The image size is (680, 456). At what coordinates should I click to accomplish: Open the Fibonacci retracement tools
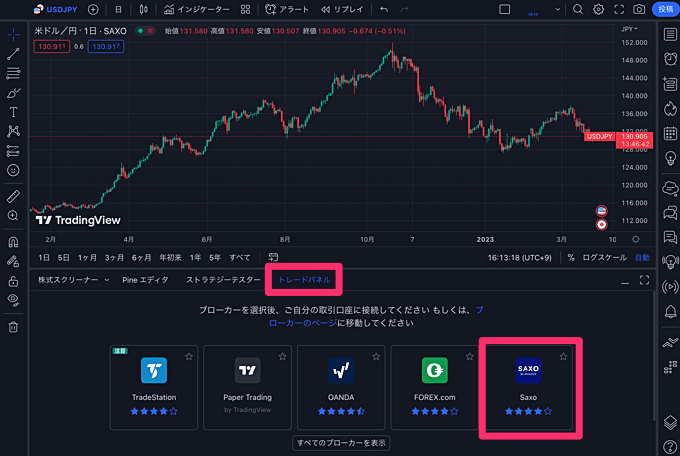point(13,73)
